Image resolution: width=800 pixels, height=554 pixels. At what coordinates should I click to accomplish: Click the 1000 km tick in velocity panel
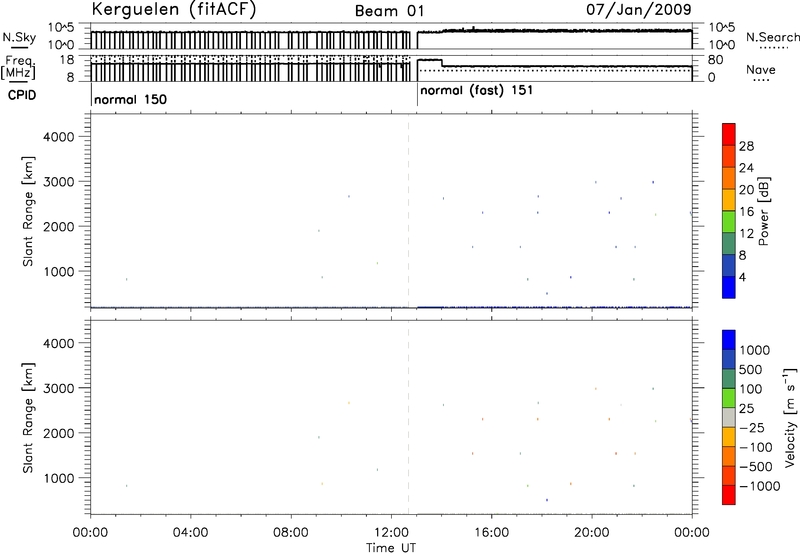tap(59, 478)
